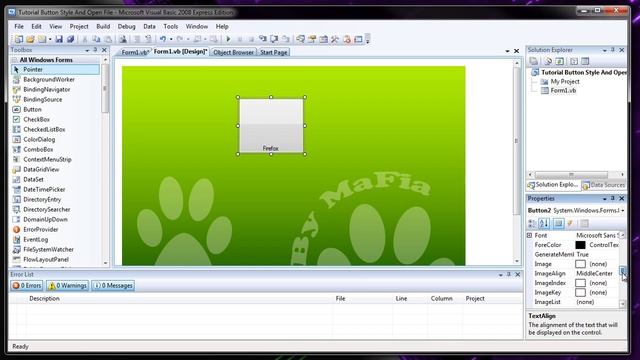Open the Toolbox window position dropdown arrow
This screenshot has height=360, width=640.
[x=87, y=50]
